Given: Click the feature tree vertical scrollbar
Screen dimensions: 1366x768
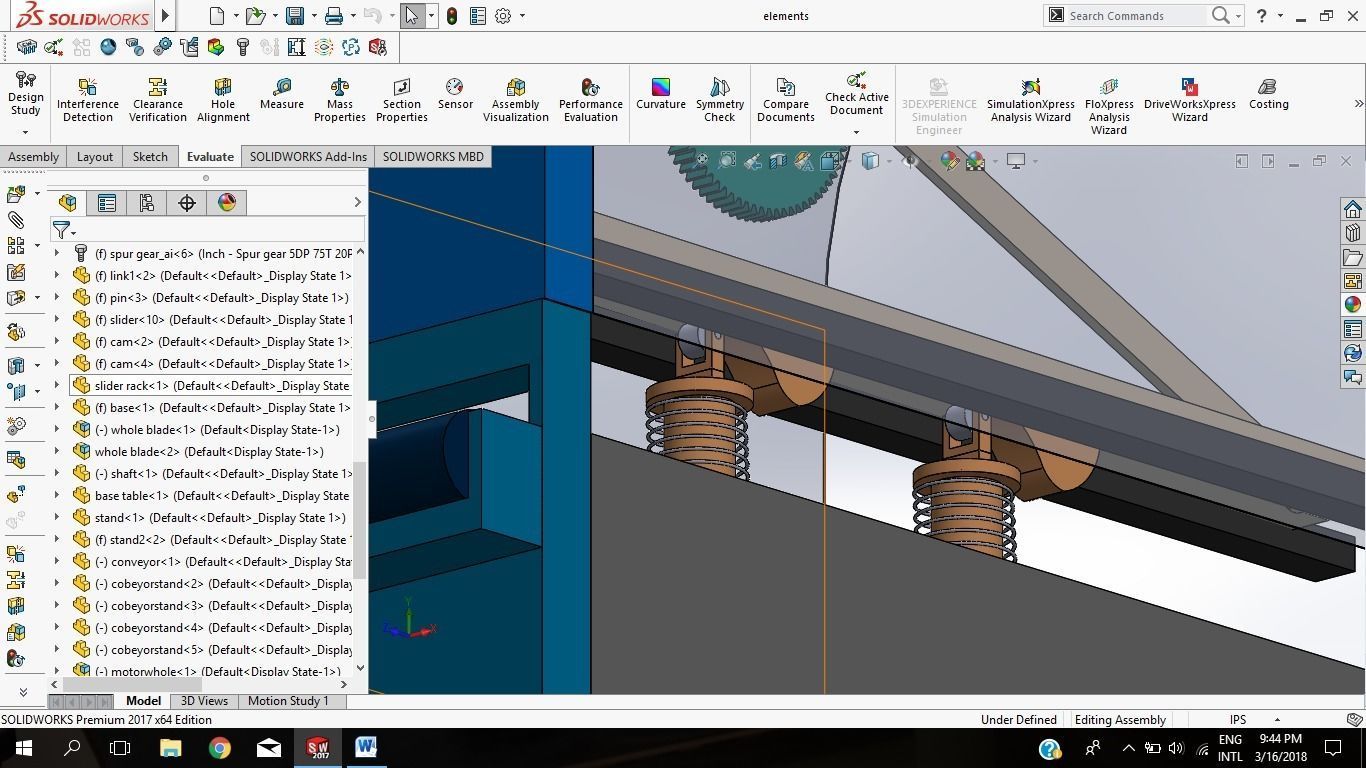Looking at the screenshot, I should (360, 520).
